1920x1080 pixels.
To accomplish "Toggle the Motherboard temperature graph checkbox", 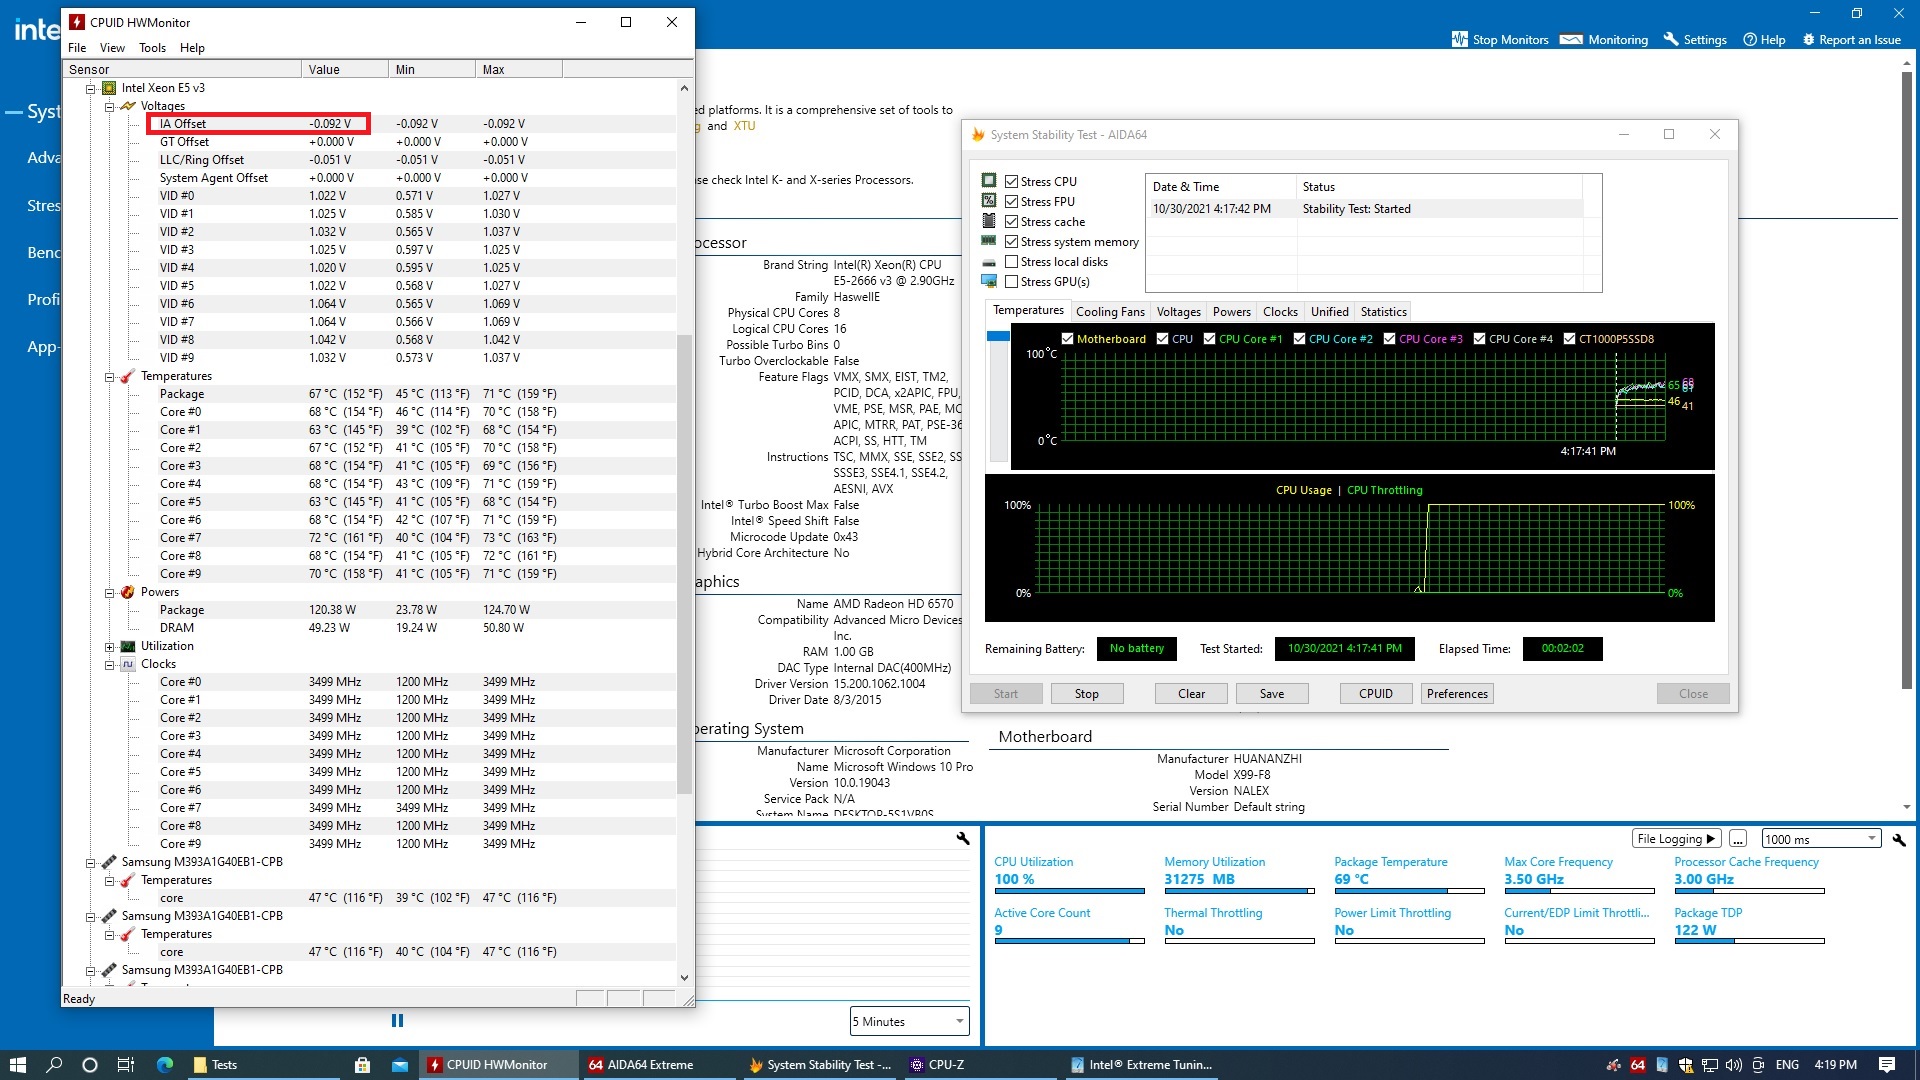I will (1067, 339).
